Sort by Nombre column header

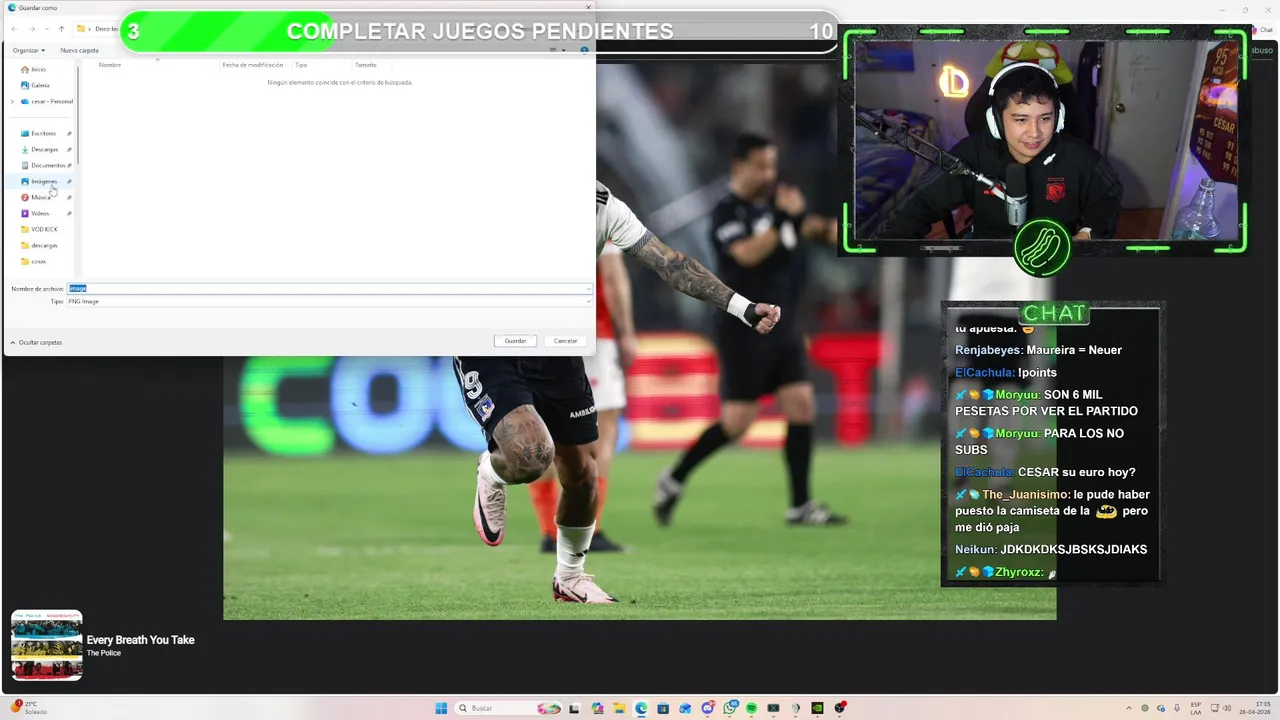[x=110, y=65]
